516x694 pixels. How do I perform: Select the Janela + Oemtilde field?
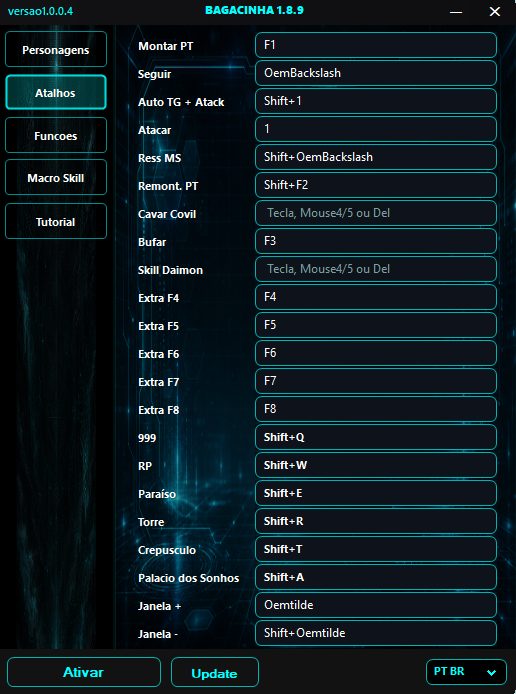[376, 605]
